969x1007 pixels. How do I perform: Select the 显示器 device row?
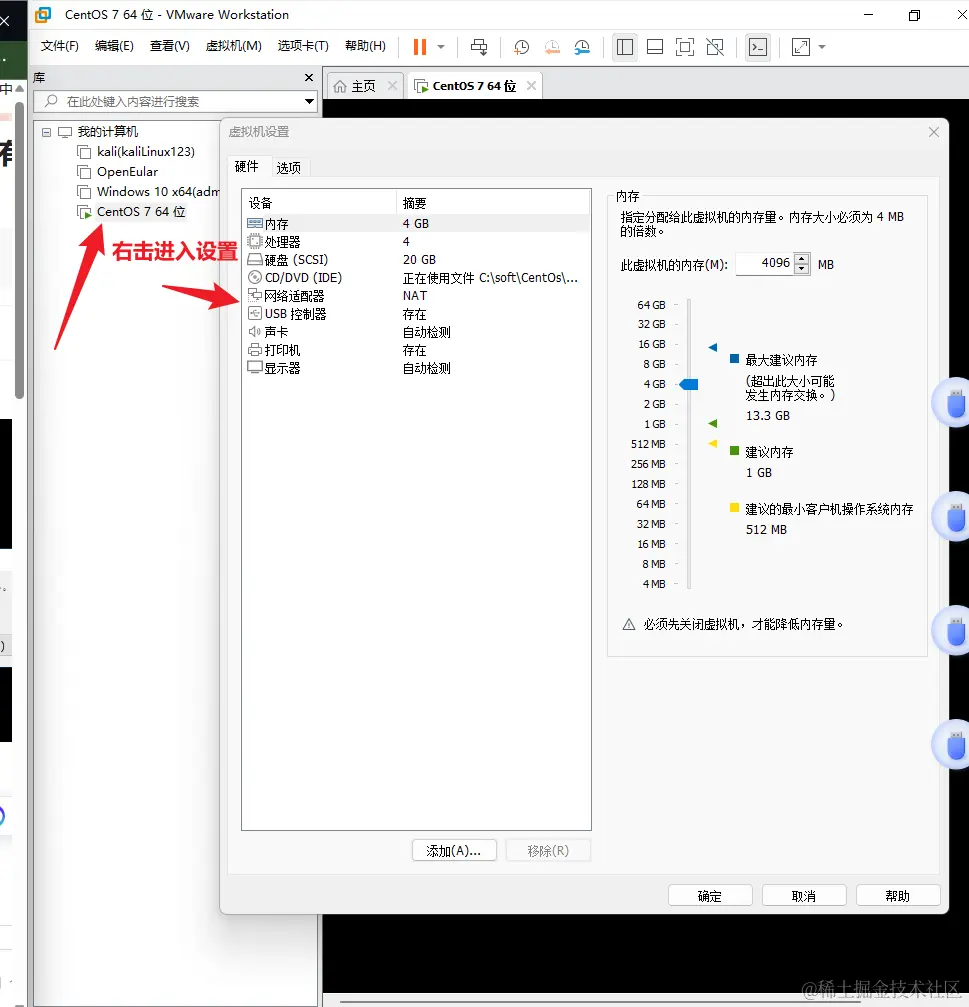[x=416, y=368]
